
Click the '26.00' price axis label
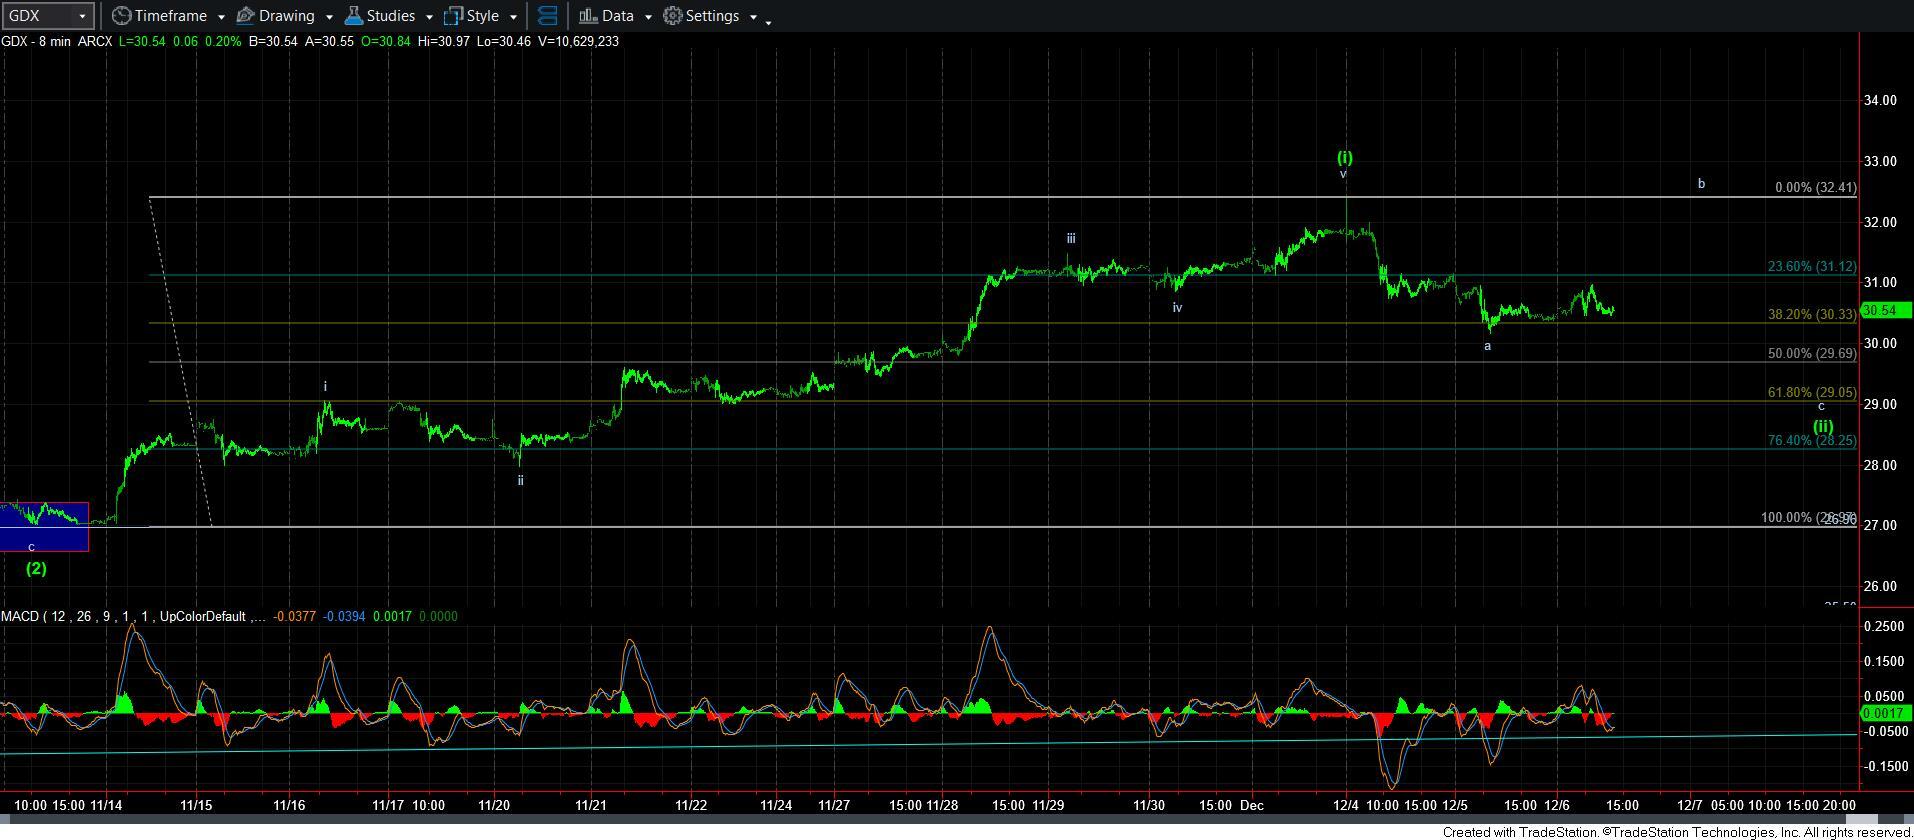point(1880,586)
